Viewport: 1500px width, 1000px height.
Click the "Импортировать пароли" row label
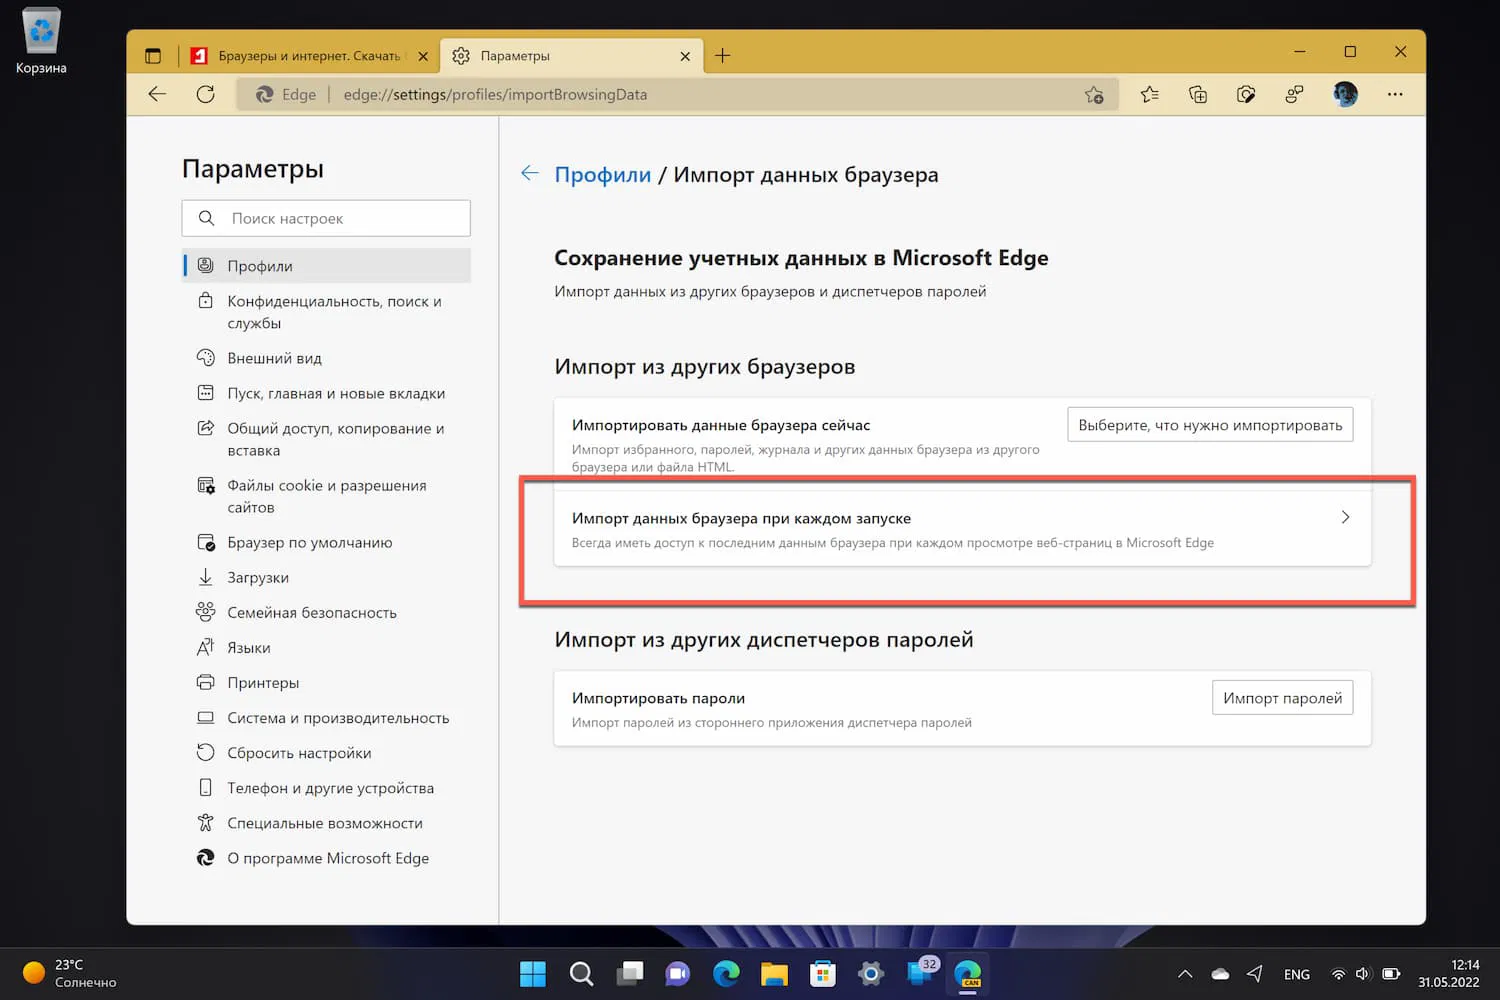(658, 698)
